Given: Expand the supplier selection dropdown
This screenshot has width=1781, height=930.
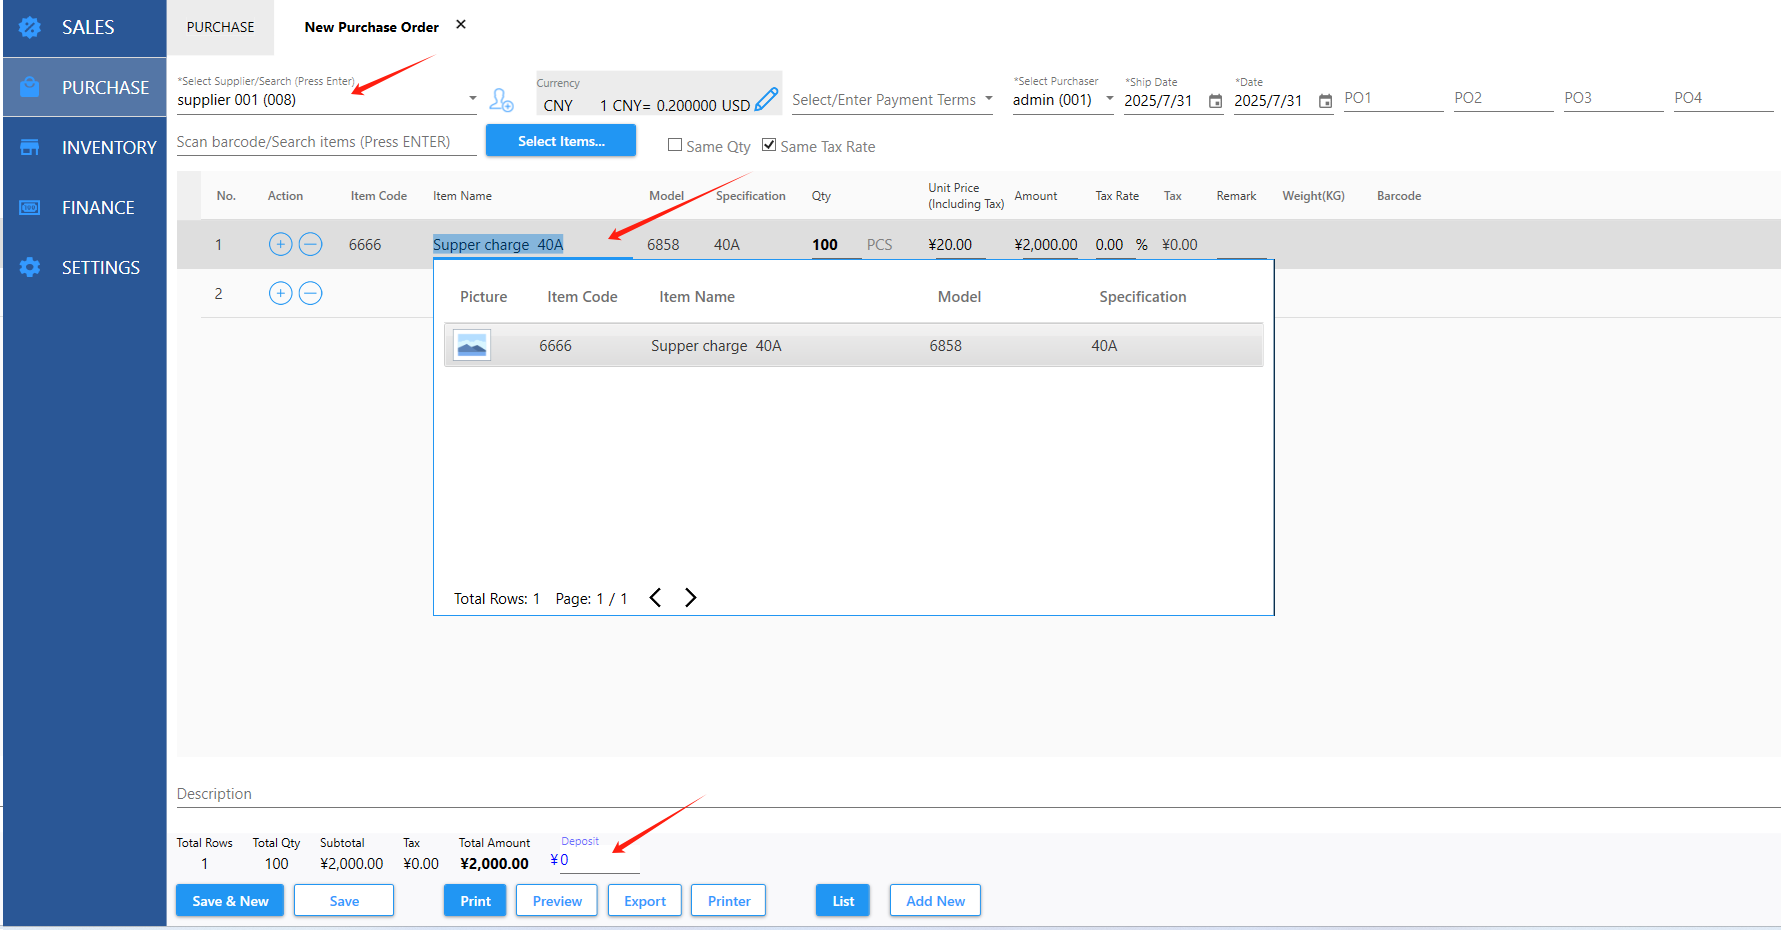Looking at the screenshot, I should 472,99.
